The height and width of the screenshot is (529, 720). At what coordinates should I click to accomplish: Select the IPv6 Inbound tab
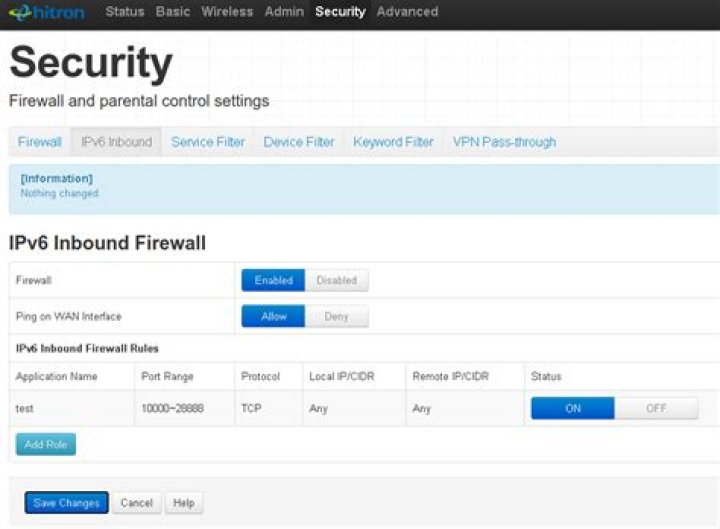pos(117,142)
